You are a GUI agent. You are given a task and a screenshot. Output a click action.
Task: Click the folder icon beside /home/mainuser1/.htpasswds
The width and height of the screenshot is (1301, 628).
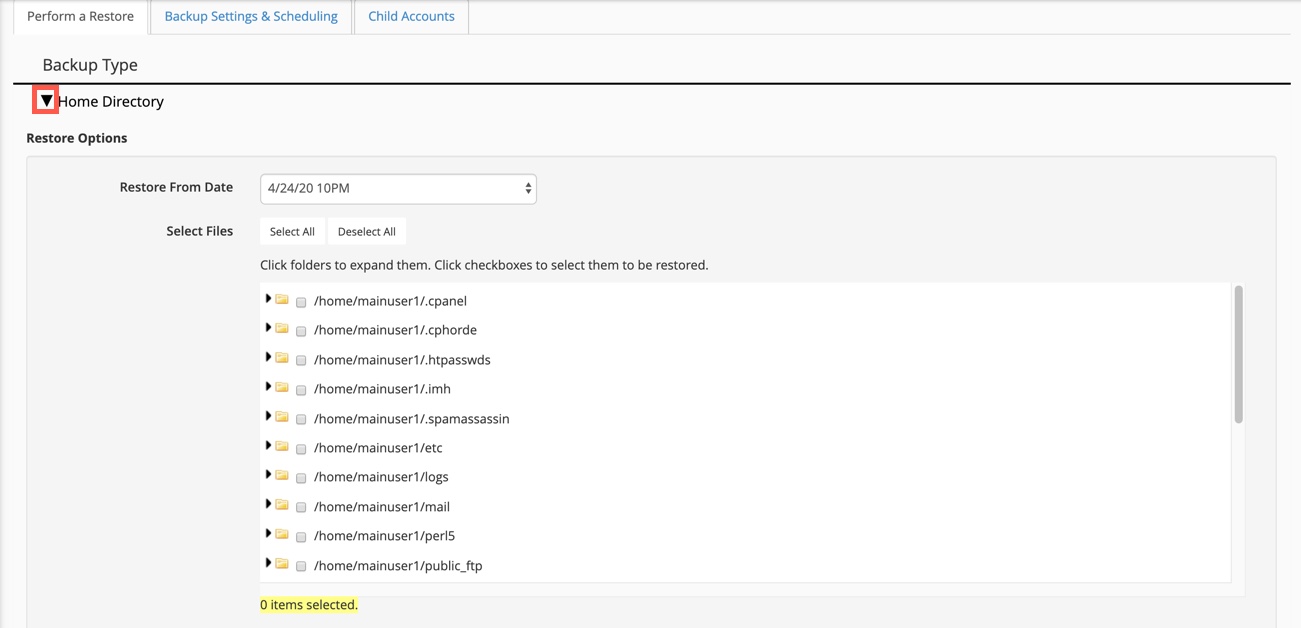click(x=282, y=358)
